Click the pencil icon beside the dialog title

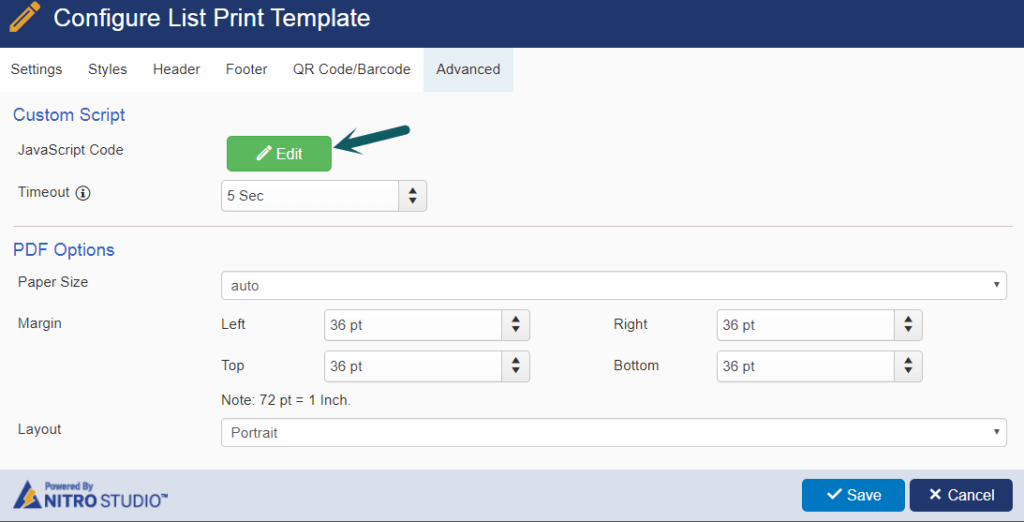pos(24,17)
